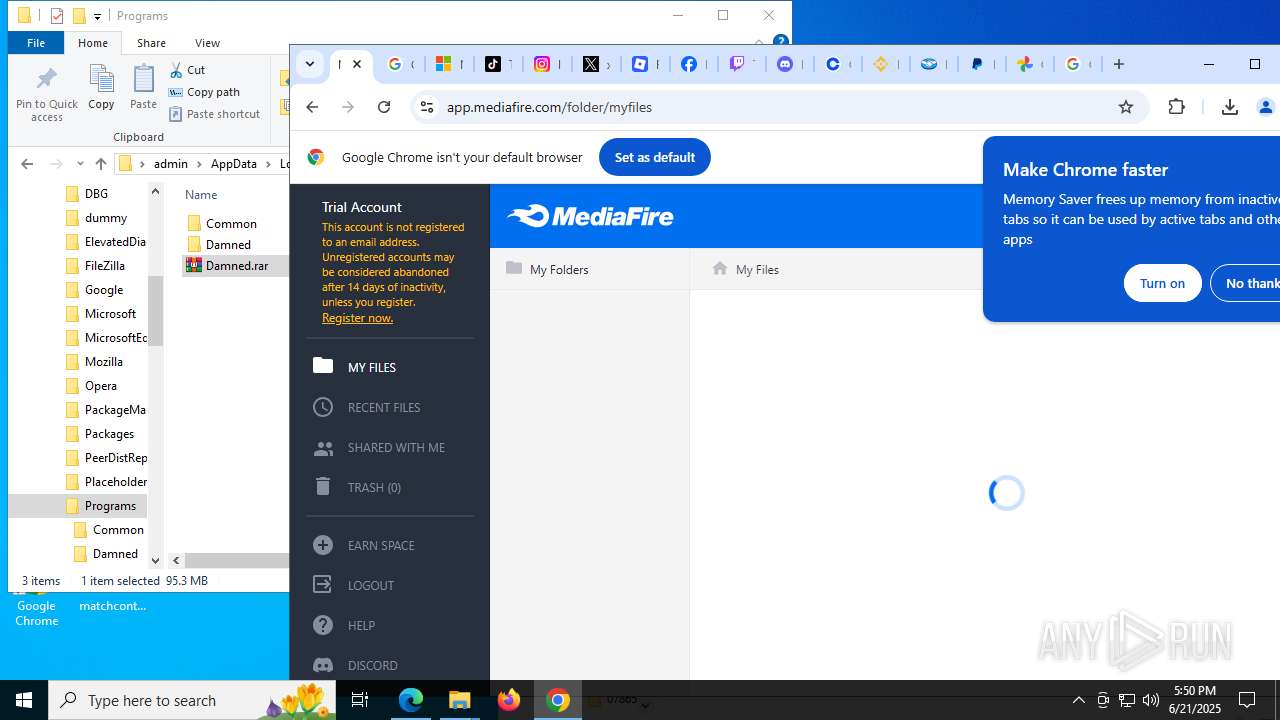Click tree pane scroll-down arrow
The height and width of the screenshot is (720, 1280).
pyautogui.click(x=155, y=561)
